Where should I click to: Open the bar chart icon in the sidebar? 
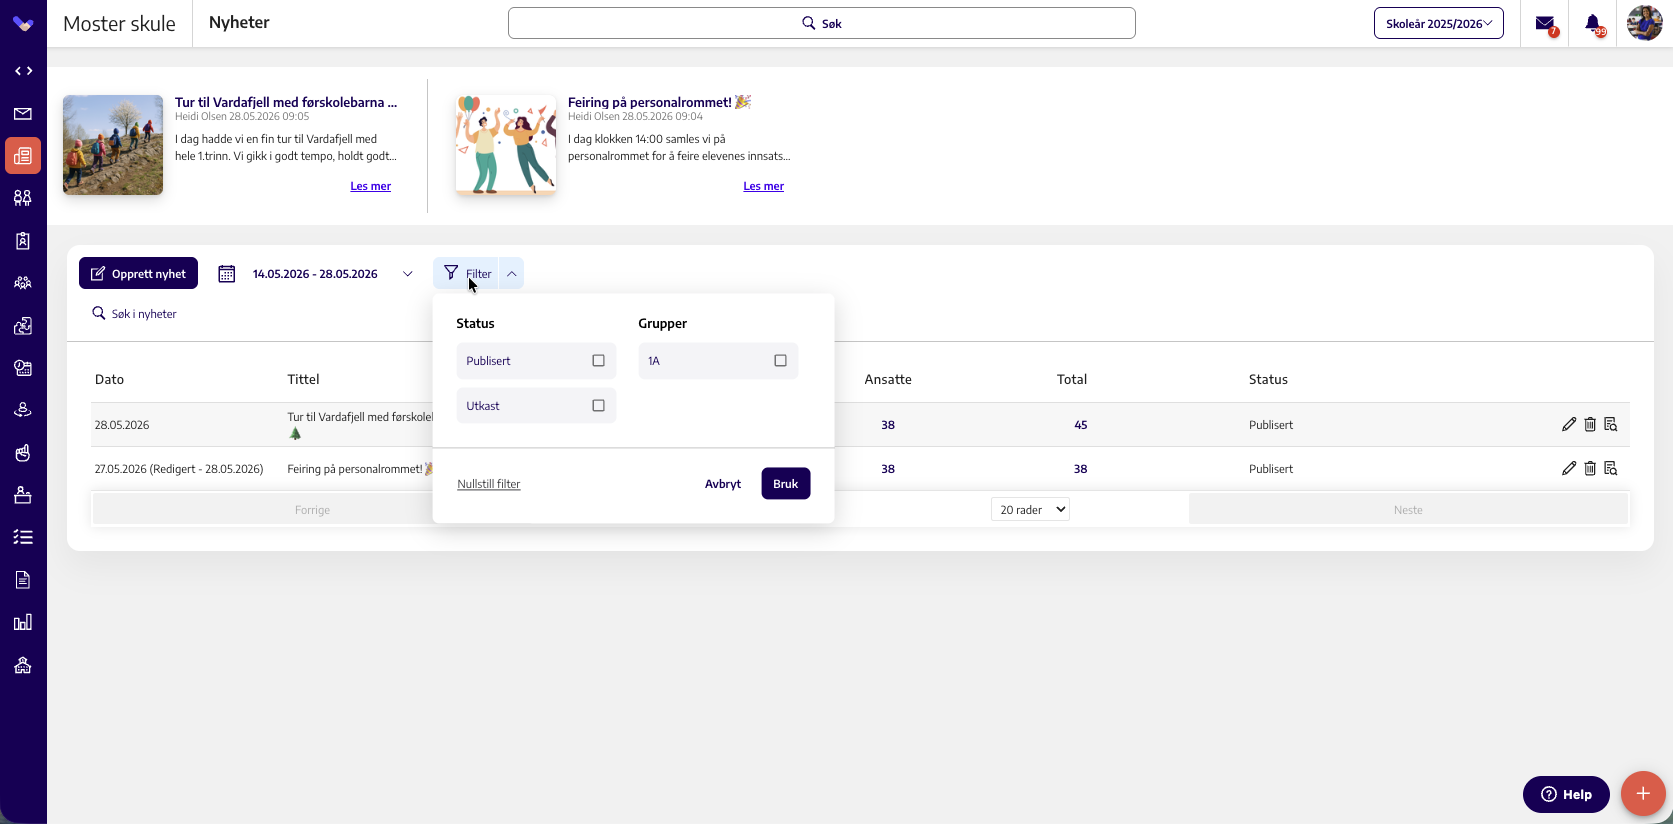[23, 622]
